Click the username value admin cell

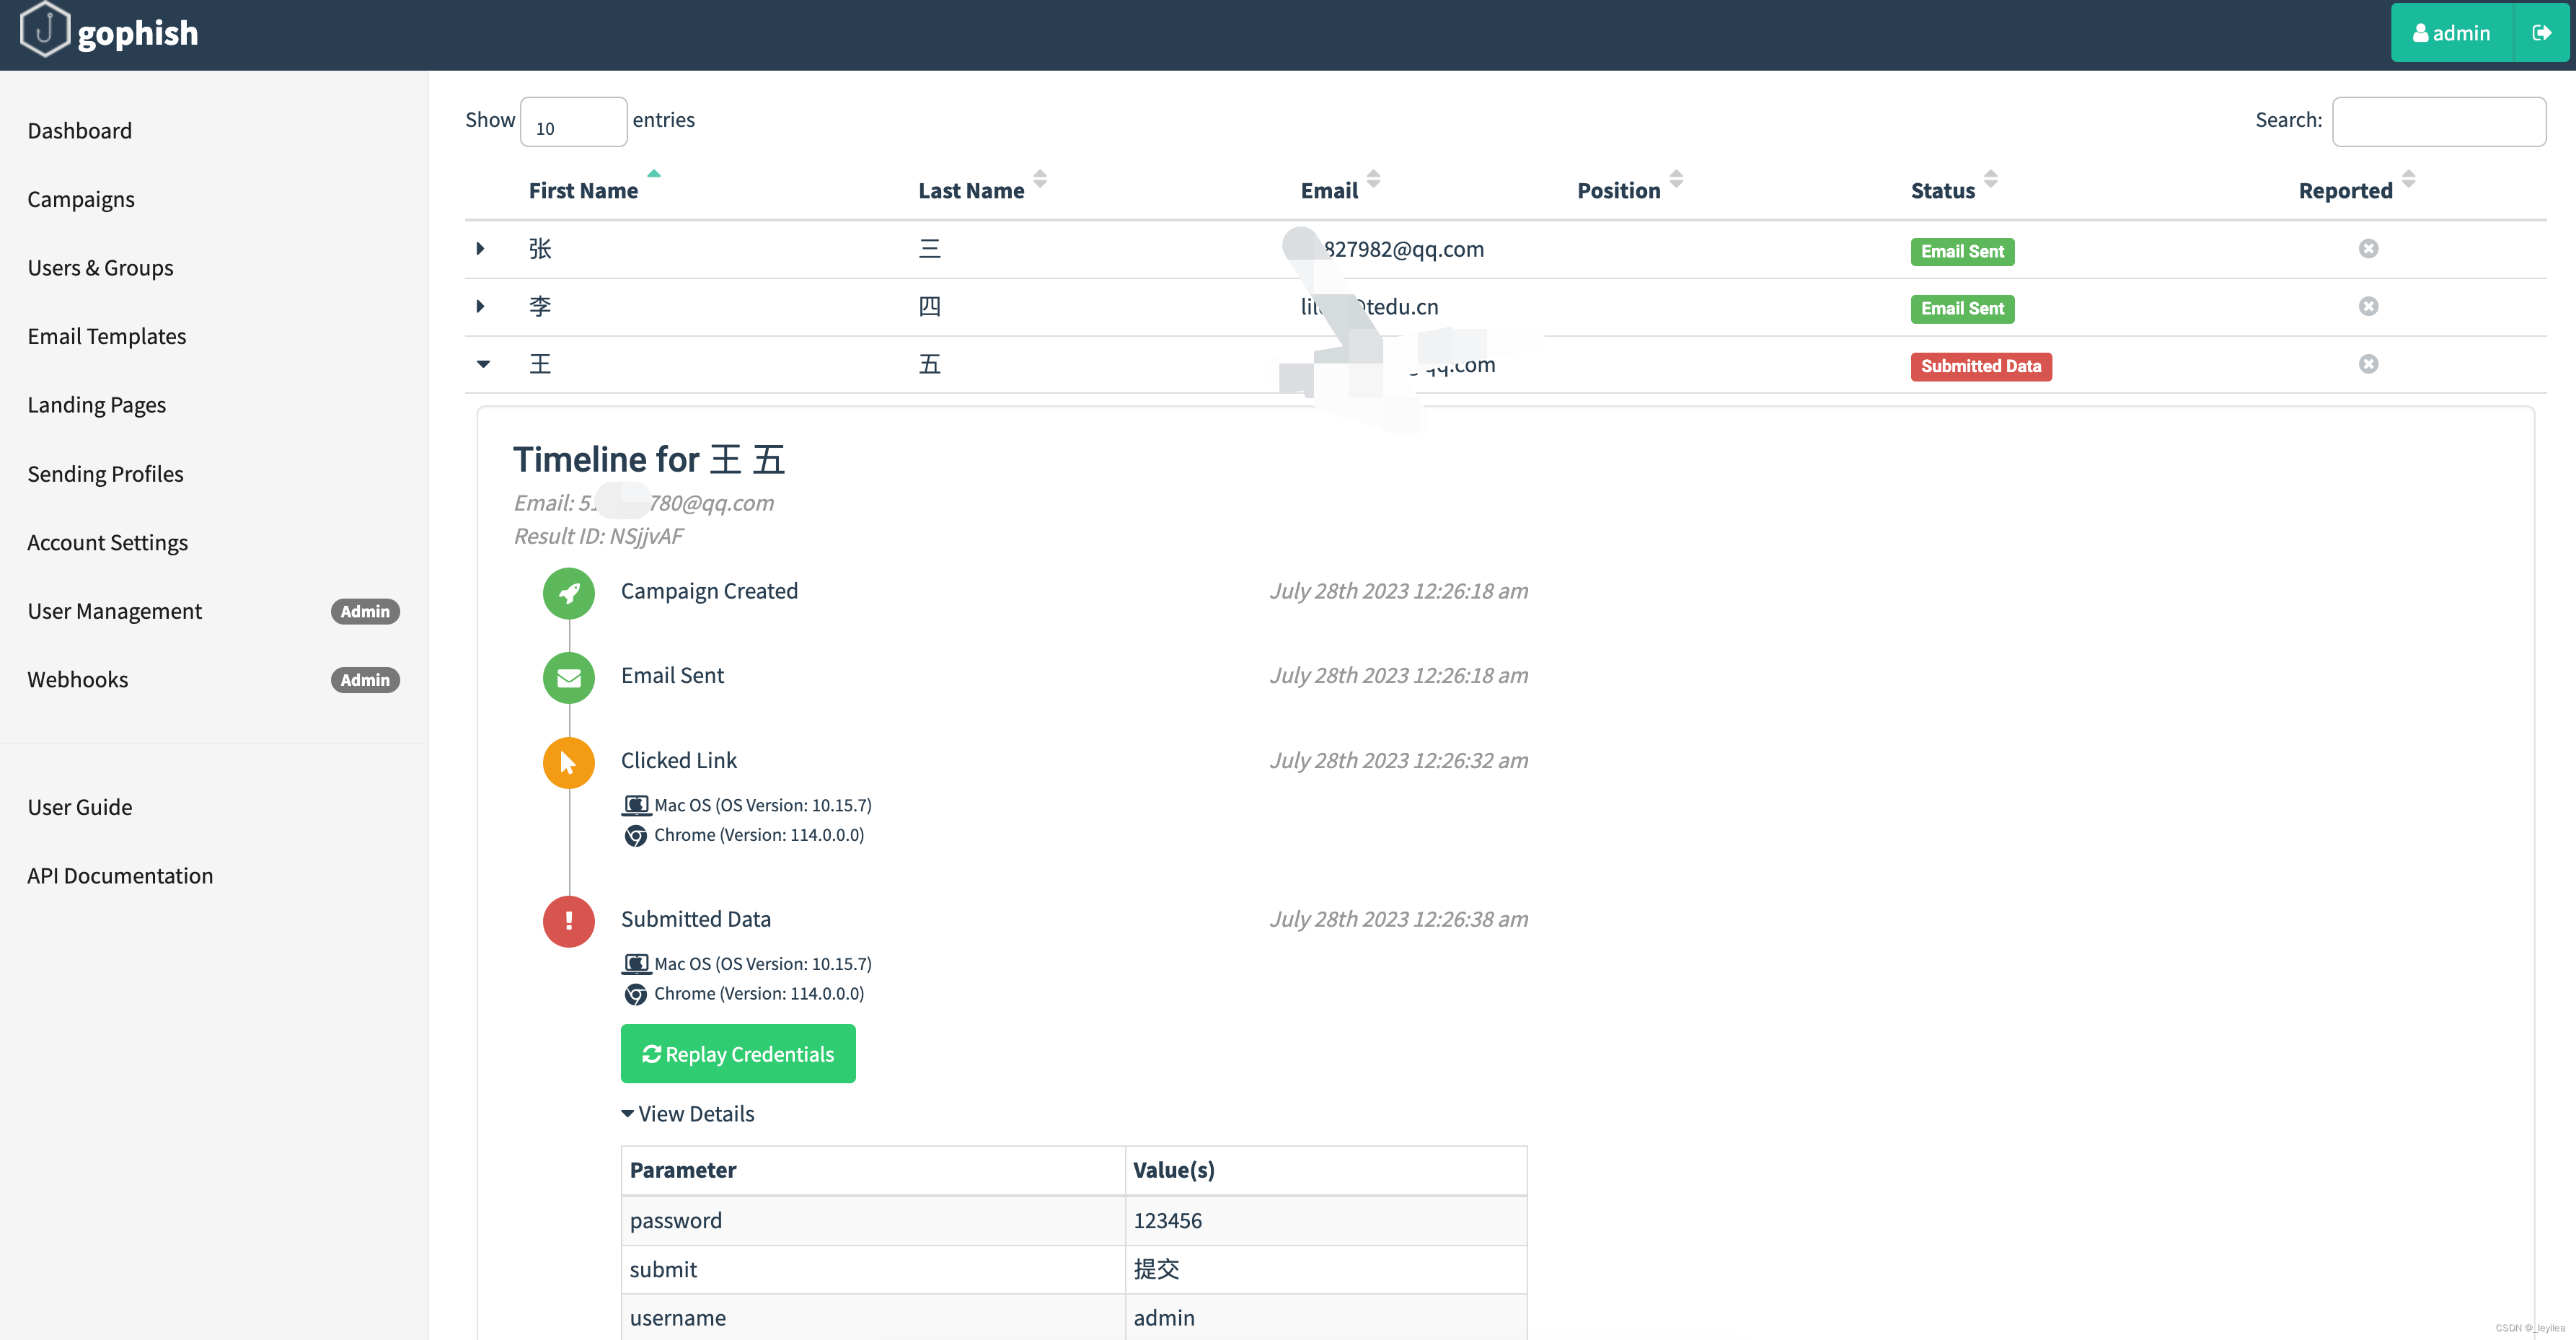click(1326, 1318)
